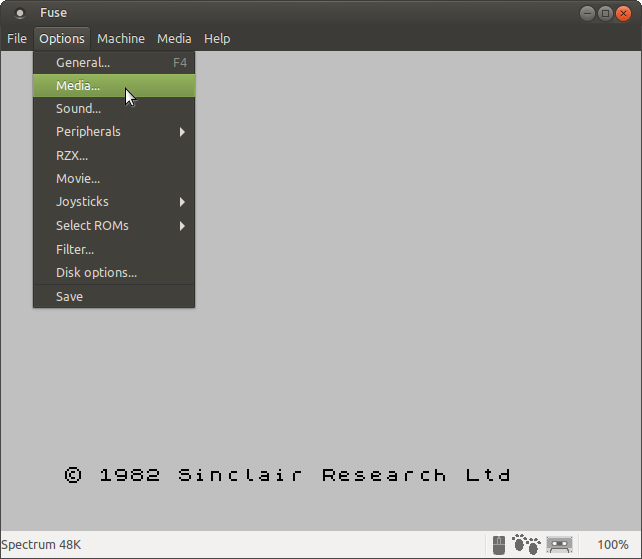Screen dimensions: 642x559
Task: Close the Fuse window
Action: tap(623, 14)
